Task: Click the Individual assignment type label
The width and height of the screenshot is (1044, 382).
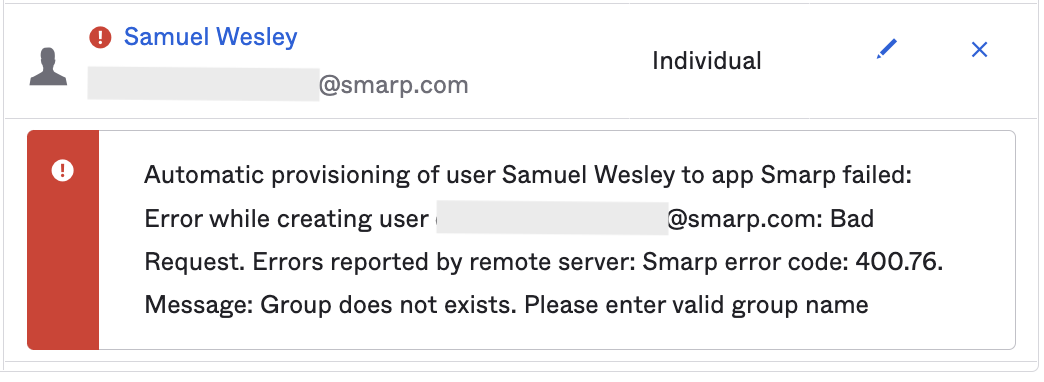Action: pyautogui.click(x=706, y=61)
